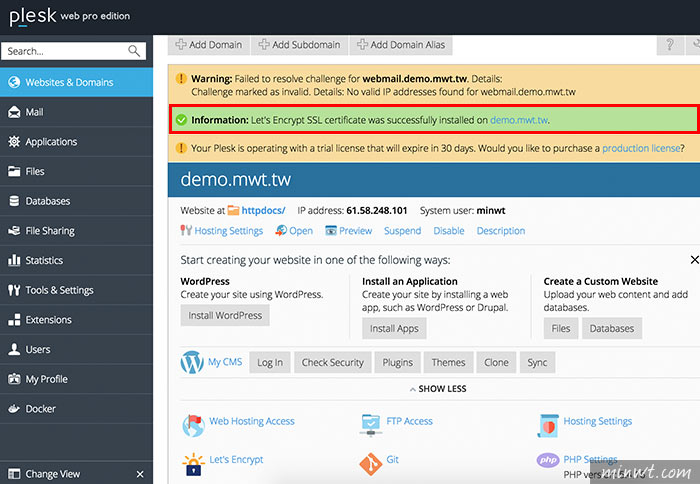The height and width of the screenshot is (484, 700).
Task: Collapse tools with SHOW LESS
Action: coord(438,389)
